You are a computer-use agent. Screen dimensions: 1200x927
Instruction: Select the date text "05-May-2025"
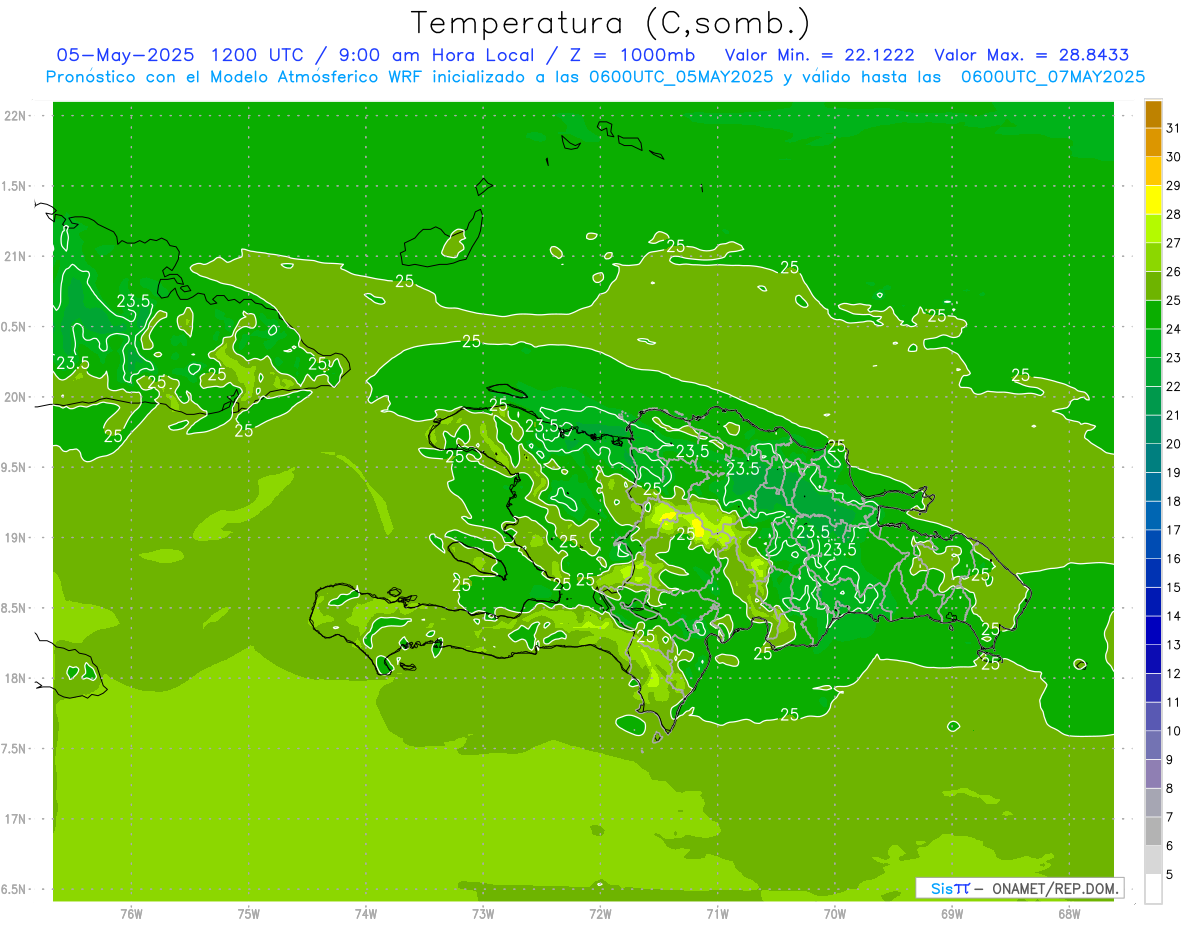[x=125, y=55]
